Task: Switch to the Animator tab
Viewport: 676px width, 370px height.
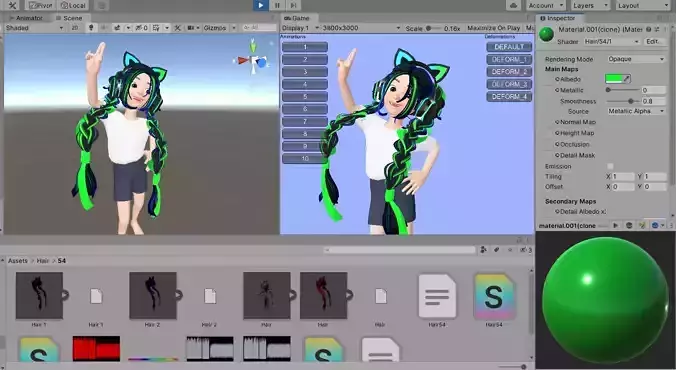Action: [26, 18]
